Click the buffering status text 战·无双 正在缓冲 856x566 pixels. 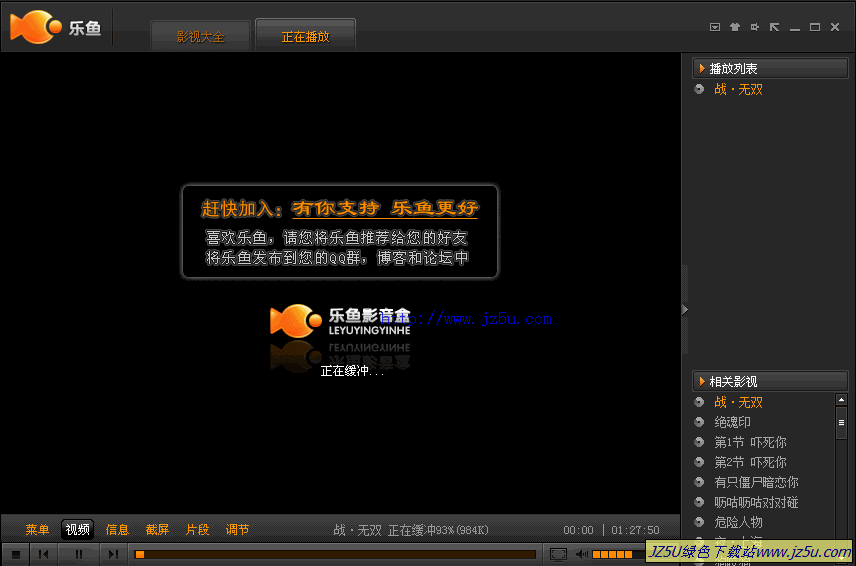411,530
